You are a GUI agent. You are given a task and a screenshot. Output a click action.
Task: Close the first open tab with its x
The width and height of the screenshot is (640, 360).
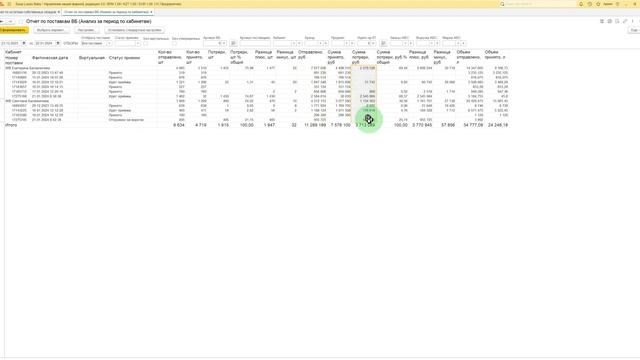click(x=59, y=12)
